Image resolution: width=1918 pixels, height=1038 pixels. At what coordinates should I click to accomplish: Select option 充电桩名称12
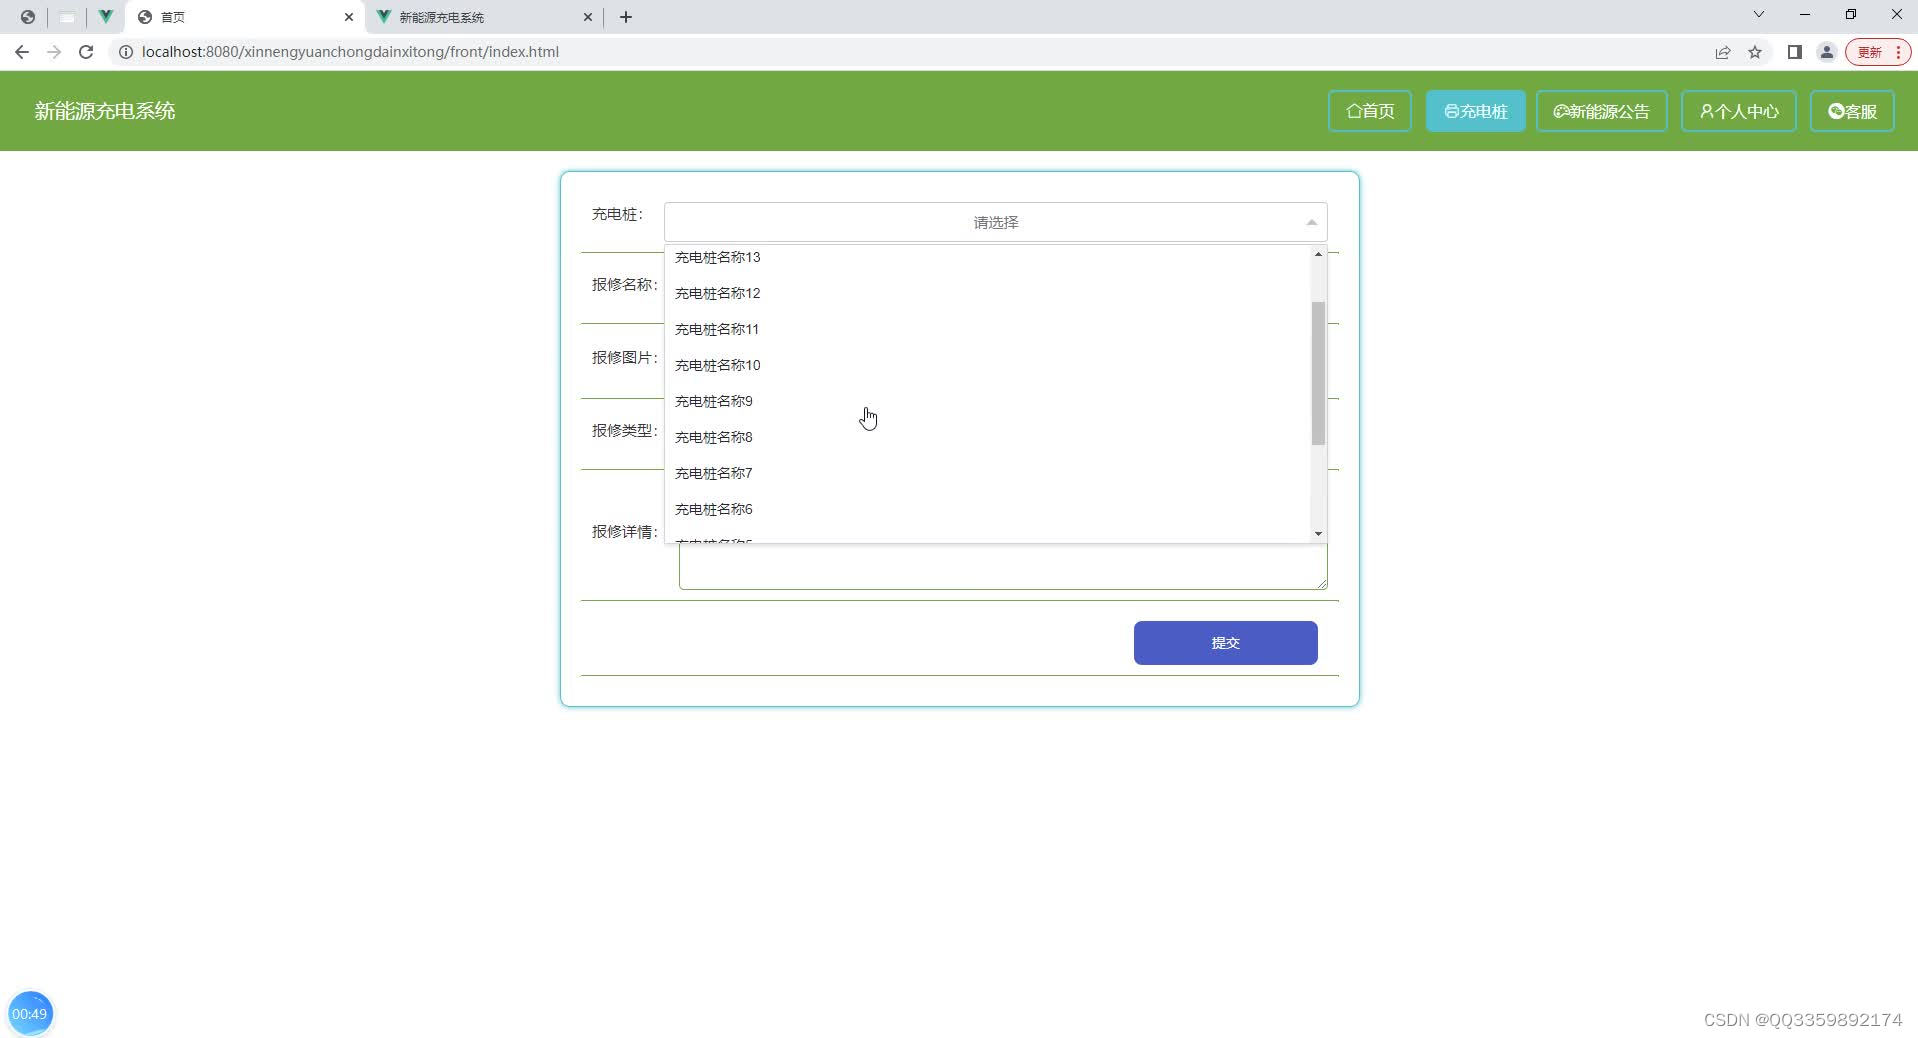click(x=988, y=293)
